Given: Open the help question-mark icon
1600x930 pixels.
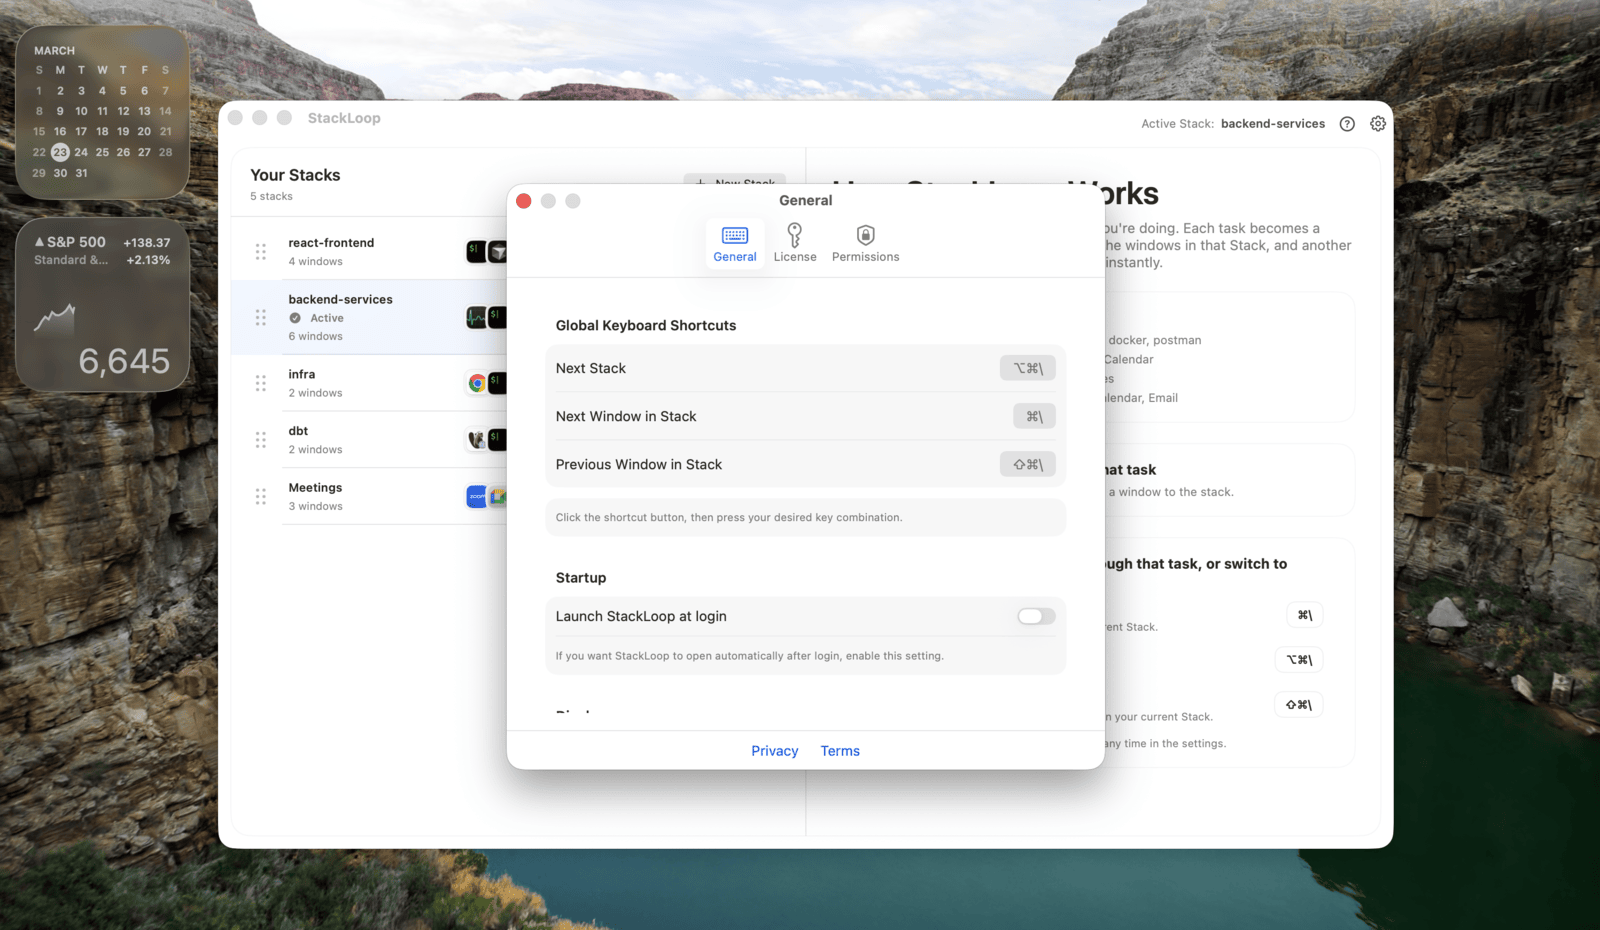Looking at the screenshot, I should [x=1346, y=123].
